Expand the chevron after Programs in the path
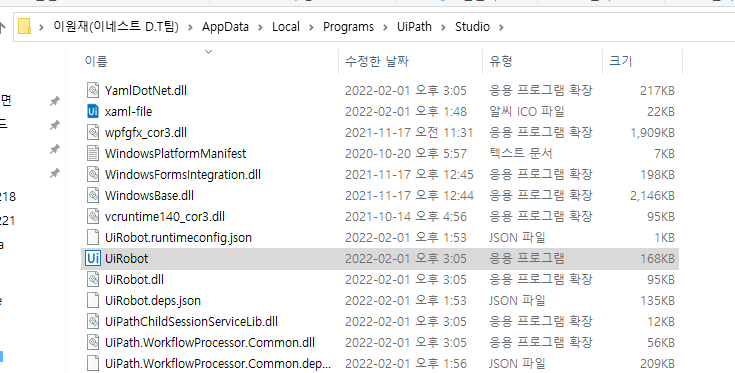The image size is (735, 373). (385, 27)
